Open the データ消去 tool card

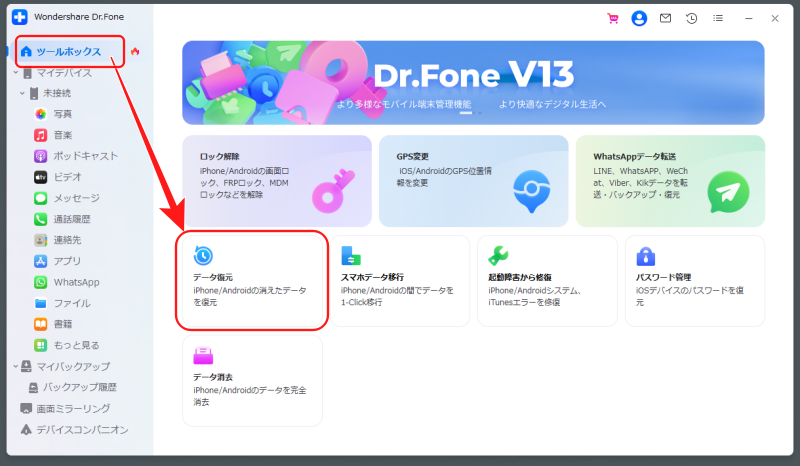pos(252,381)
